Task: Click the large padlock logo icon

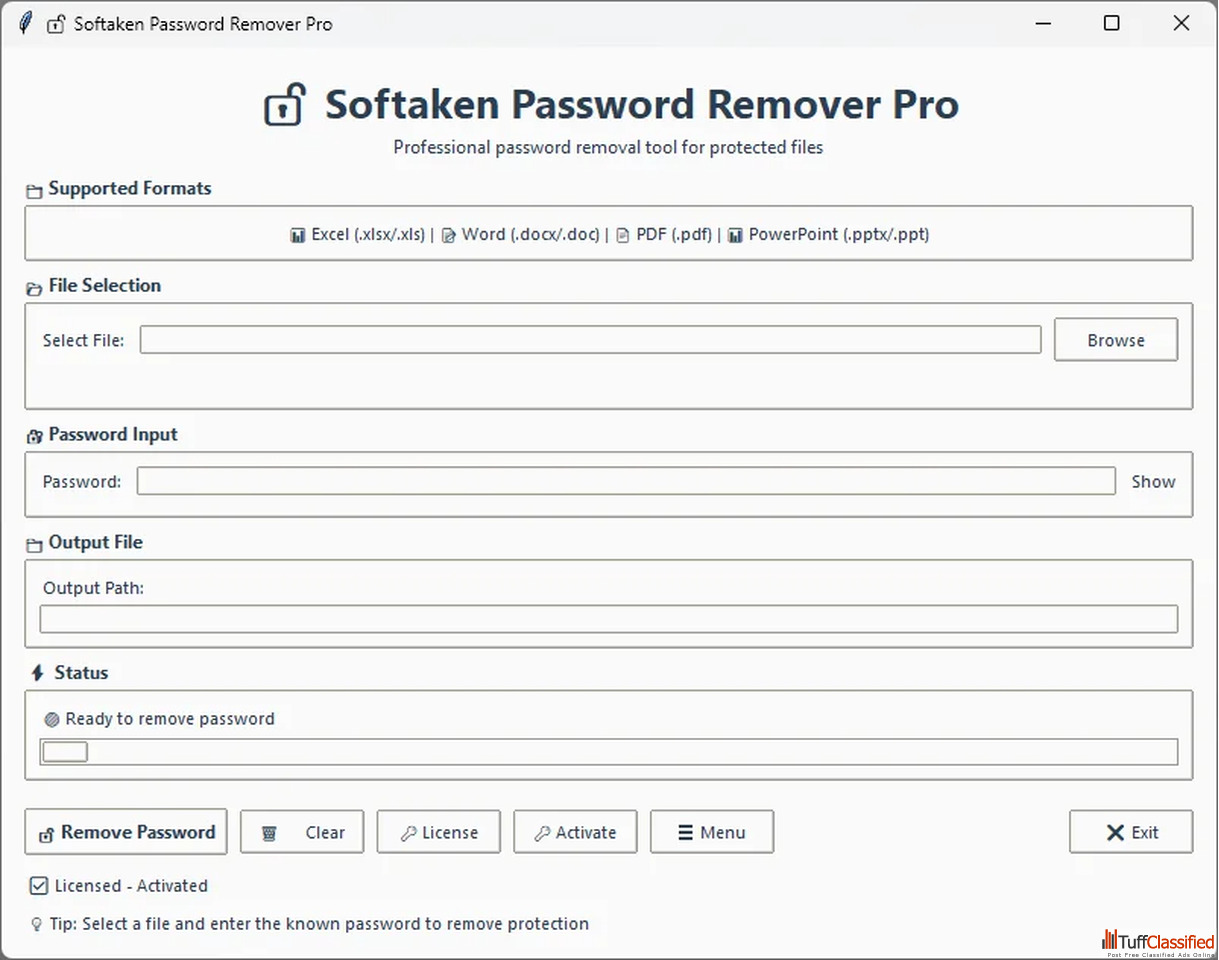Action: 284,105
